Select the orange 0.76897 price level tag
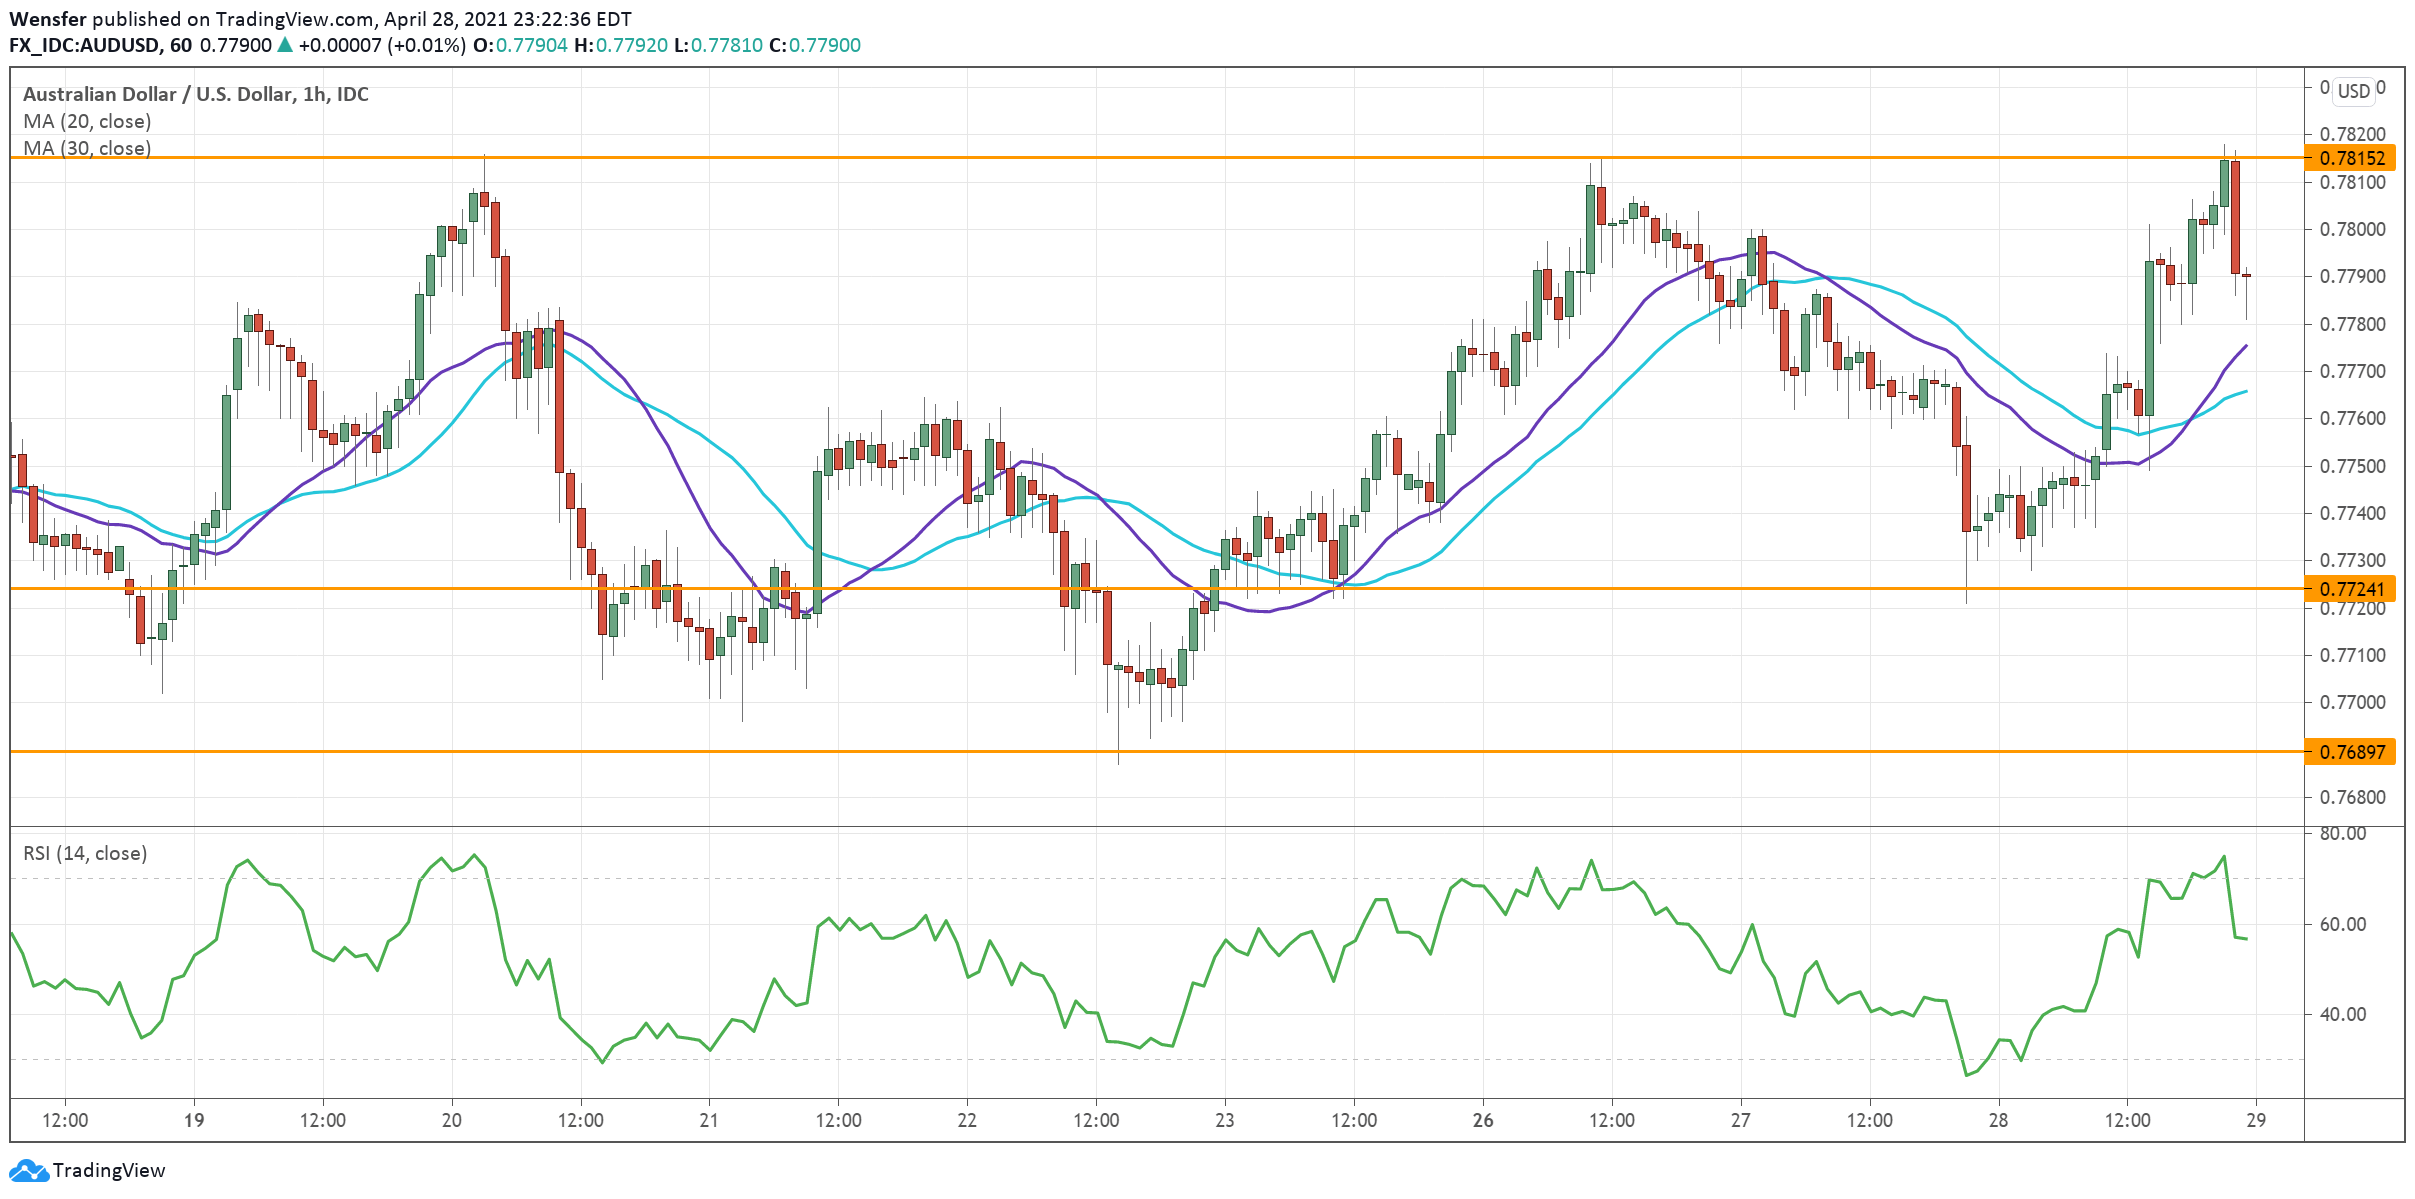The width and height of the screenshot is (2415, 1199). pos(2352,752)
